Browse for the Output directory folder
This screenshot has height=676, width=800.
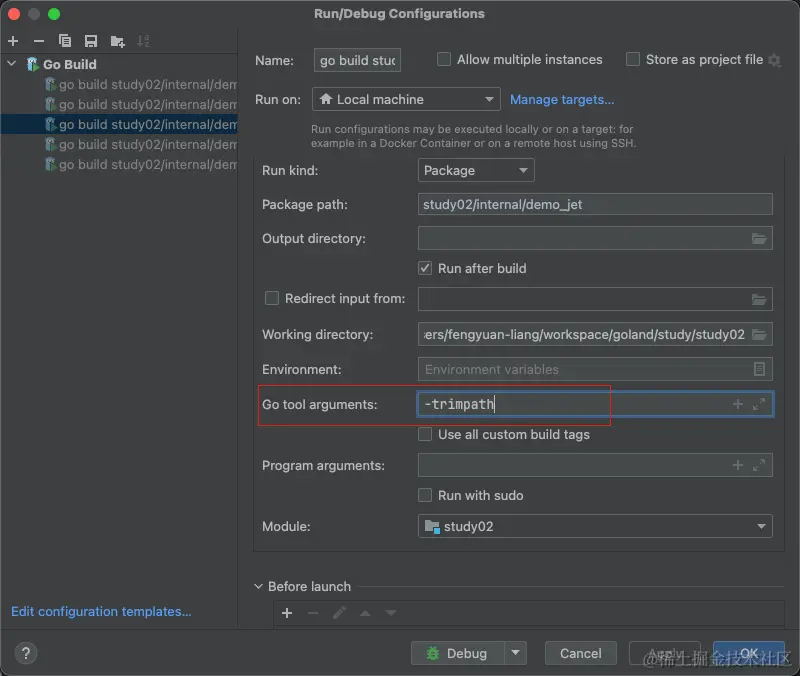tap(759, 238)
